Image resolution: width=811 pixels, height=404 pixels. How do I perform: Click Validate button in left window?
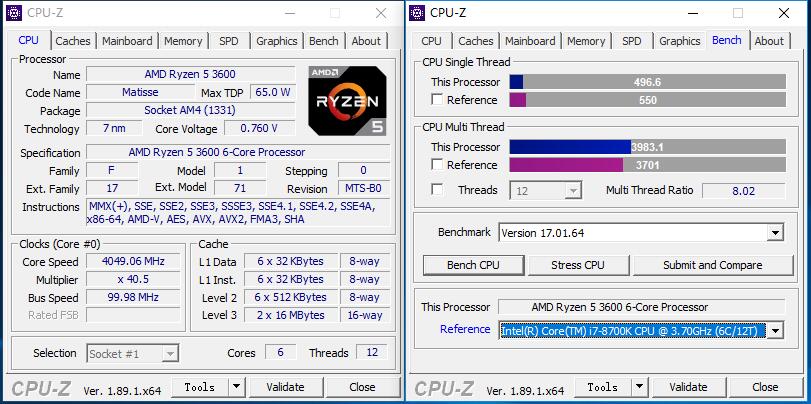(x=286, y=387)
